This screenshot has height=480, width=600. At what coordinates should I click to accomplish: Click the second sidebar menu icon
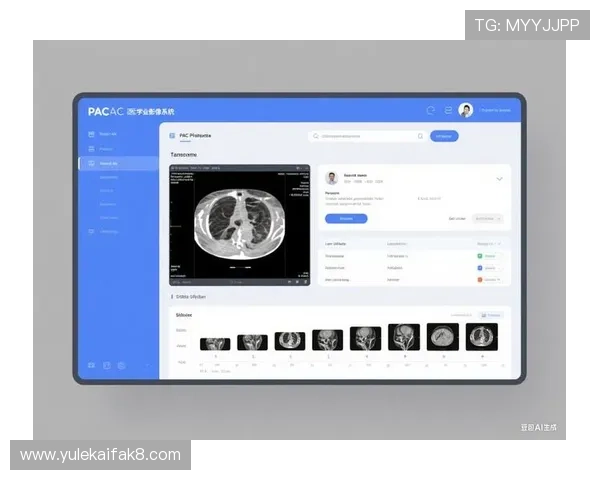(92, 148)
